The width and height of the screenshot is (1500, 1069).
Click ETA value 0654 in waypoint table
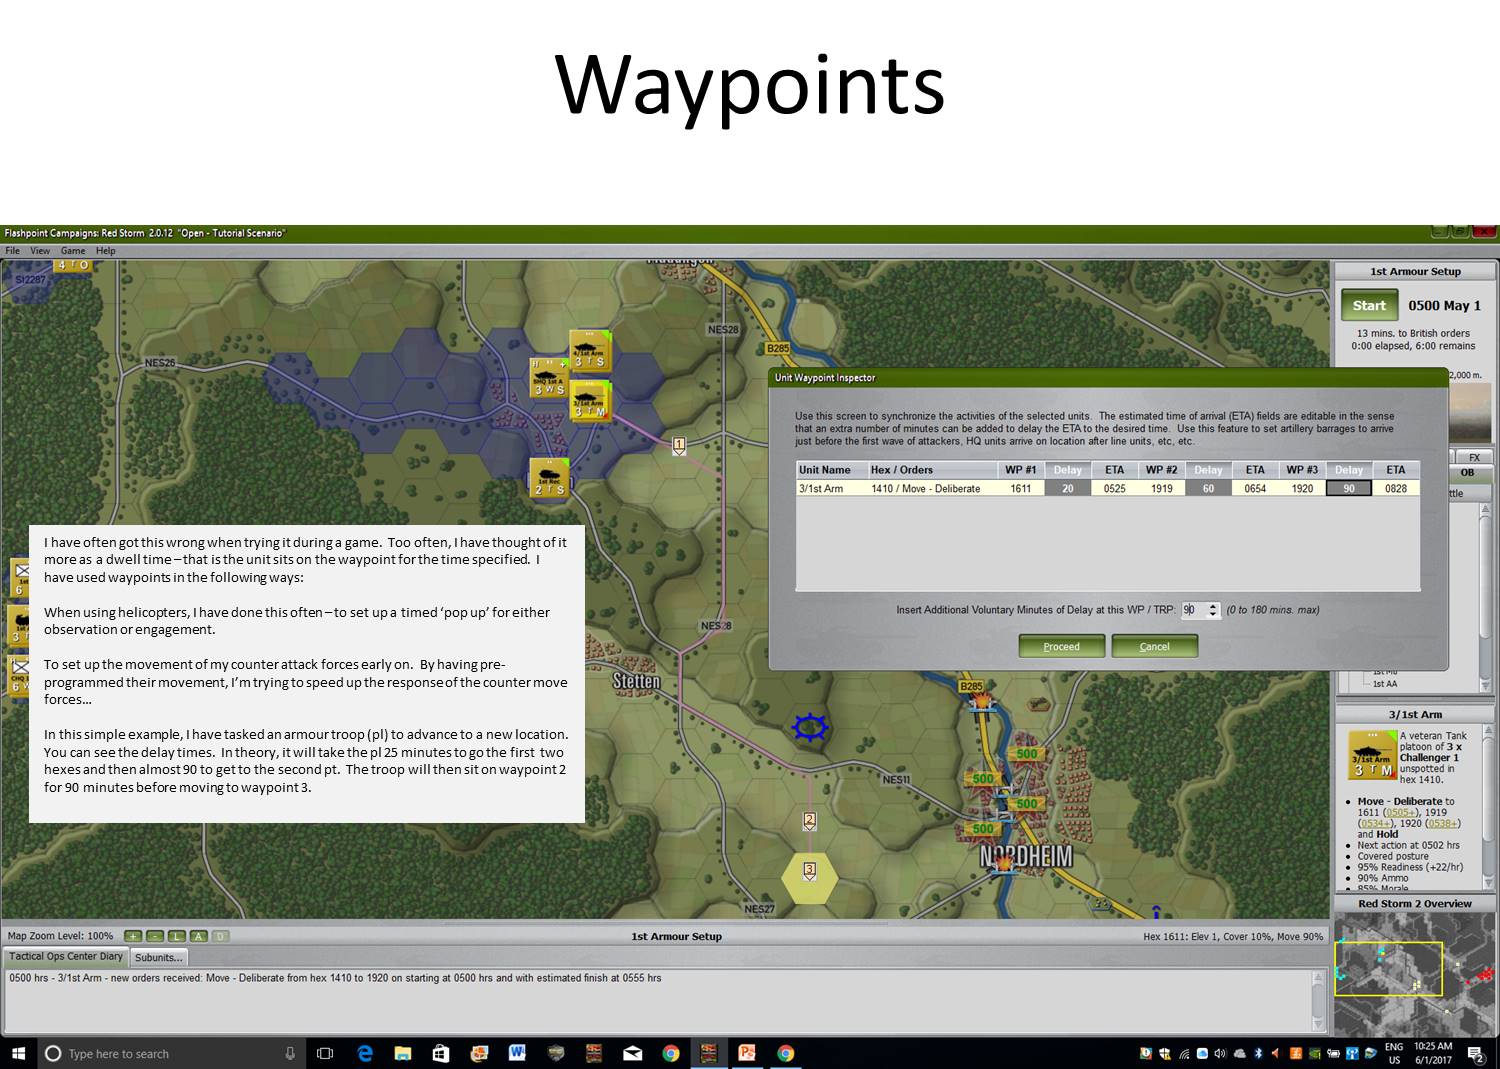1255,489
